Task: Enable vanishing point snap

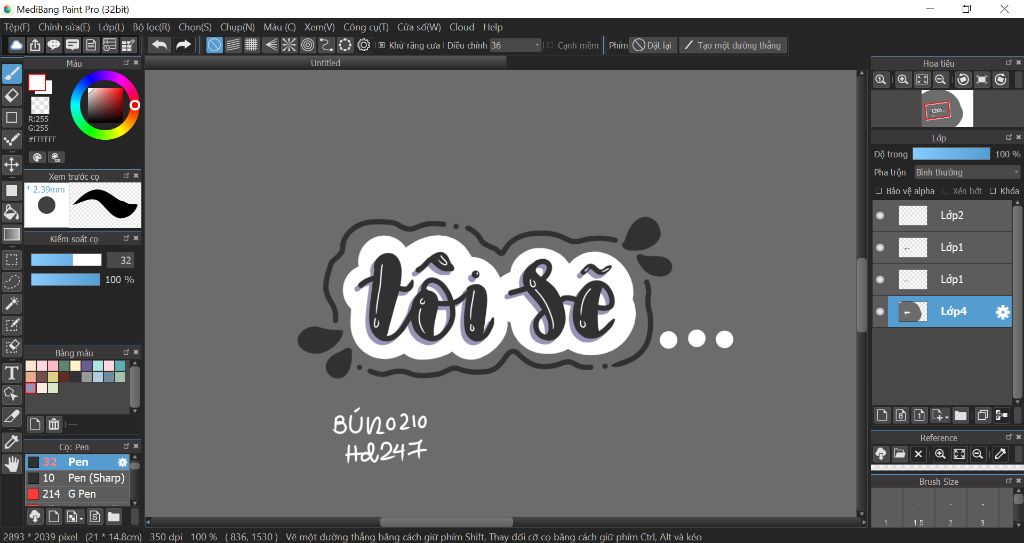Action: point(270,45)
